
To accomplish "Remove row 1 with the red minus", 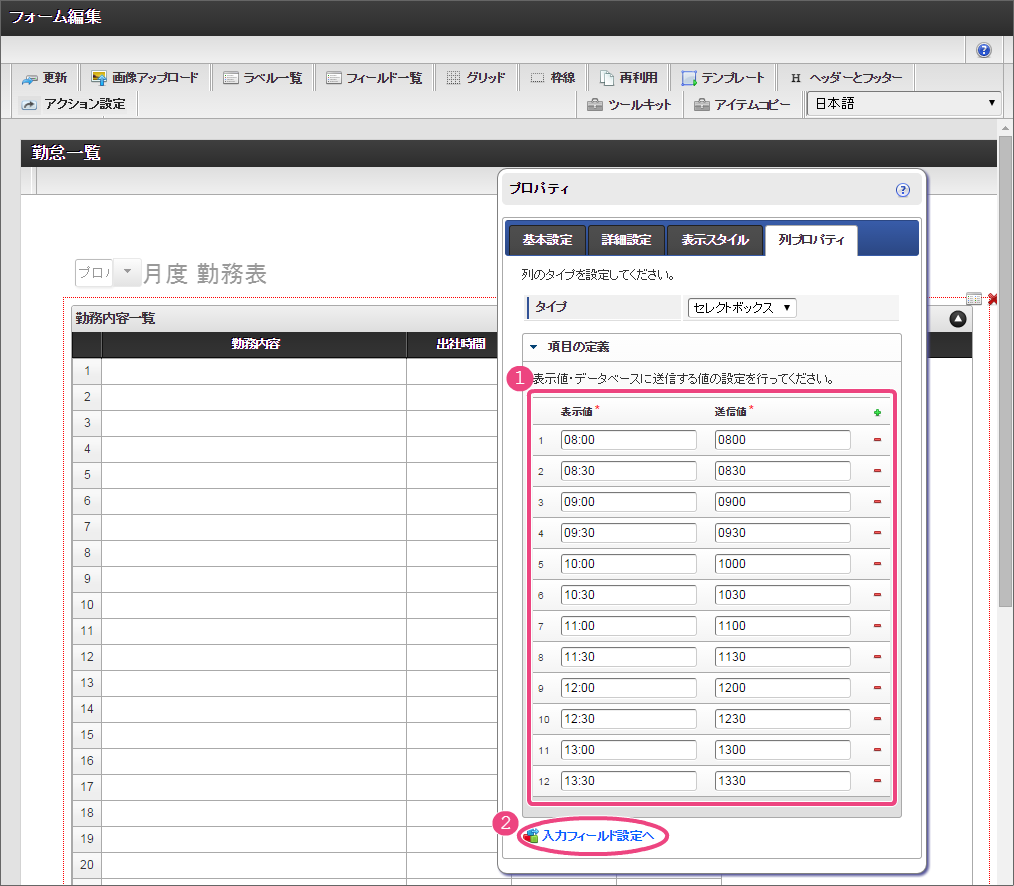I will (877, 440).
